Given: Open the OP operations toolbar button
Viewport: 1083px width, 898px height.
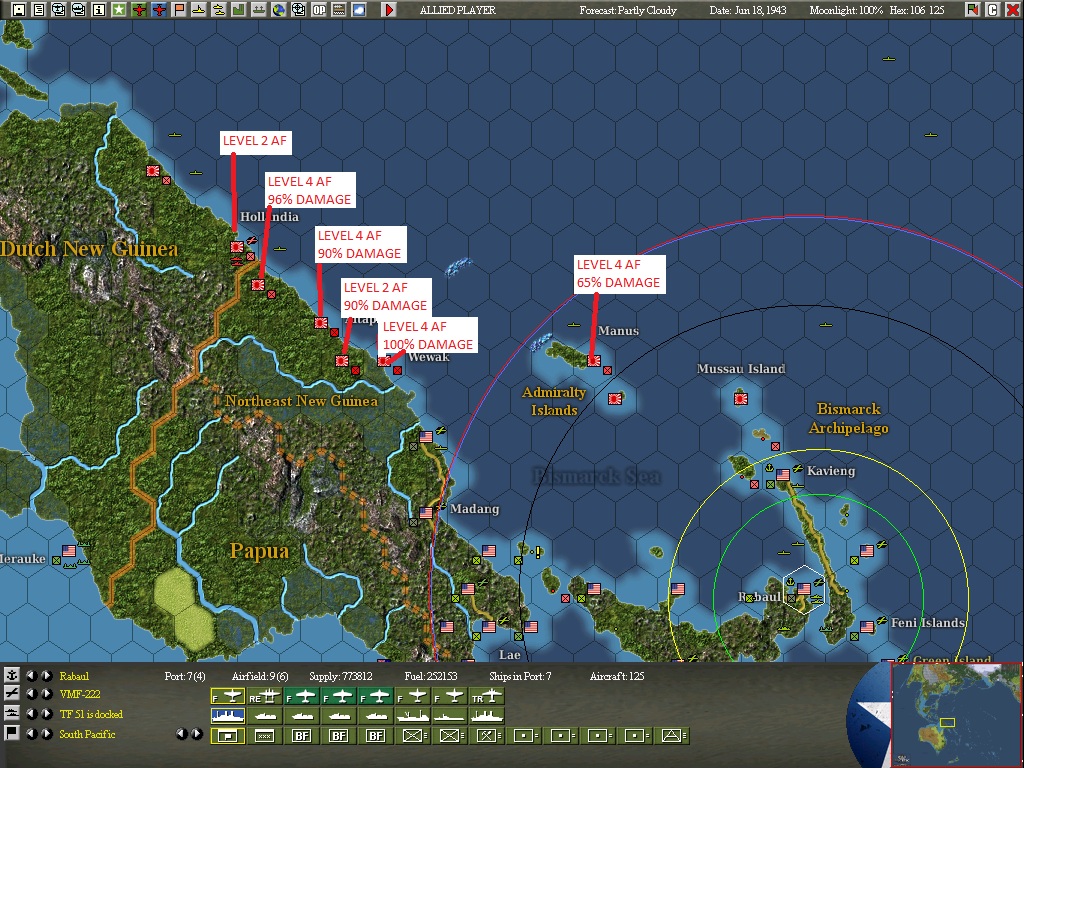Looking at the screenshot, I should point(318,10).
